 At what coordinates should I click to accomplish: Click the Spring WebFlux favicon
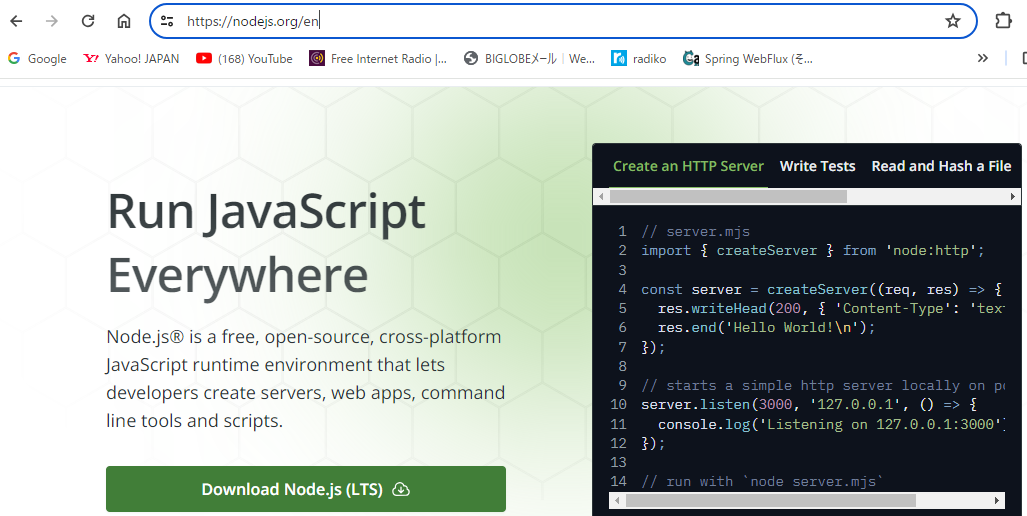click(x=690, y=58)
